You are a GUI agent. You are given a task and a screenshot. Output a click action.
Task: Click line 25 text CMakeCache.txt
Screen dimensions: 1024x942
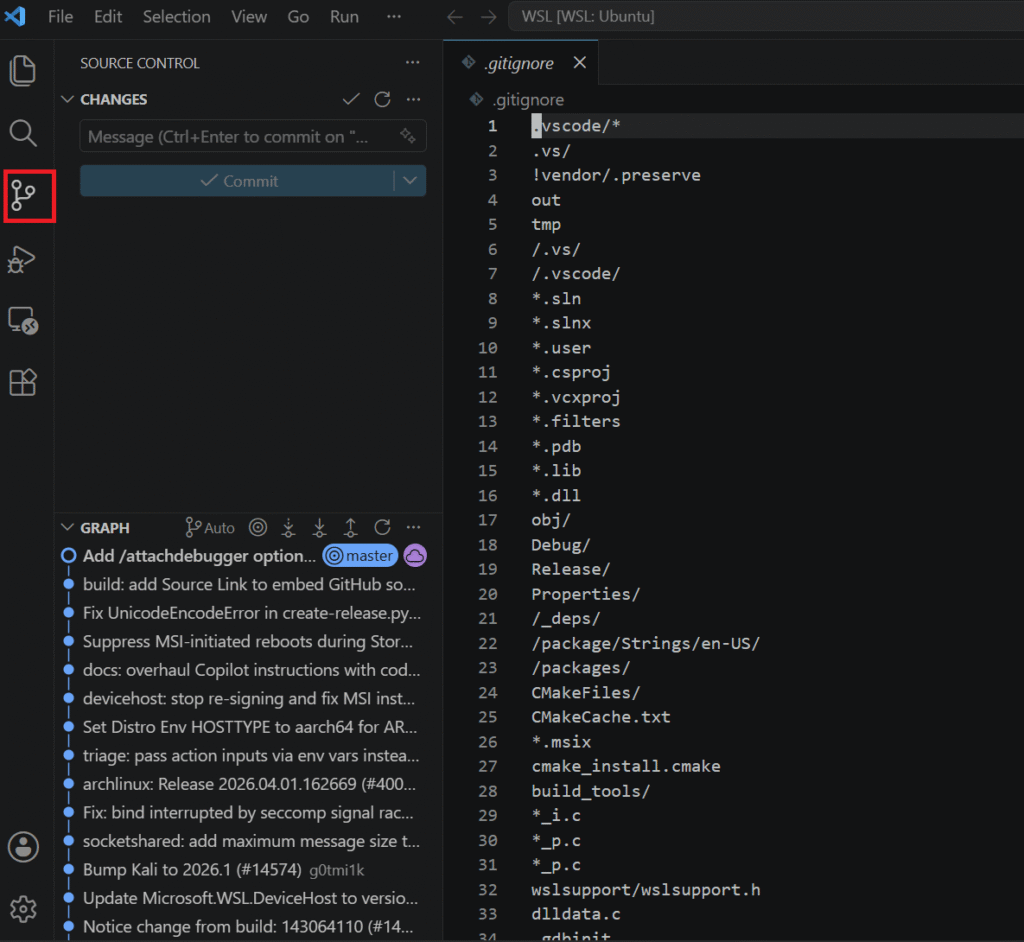[x=601, y=717]
